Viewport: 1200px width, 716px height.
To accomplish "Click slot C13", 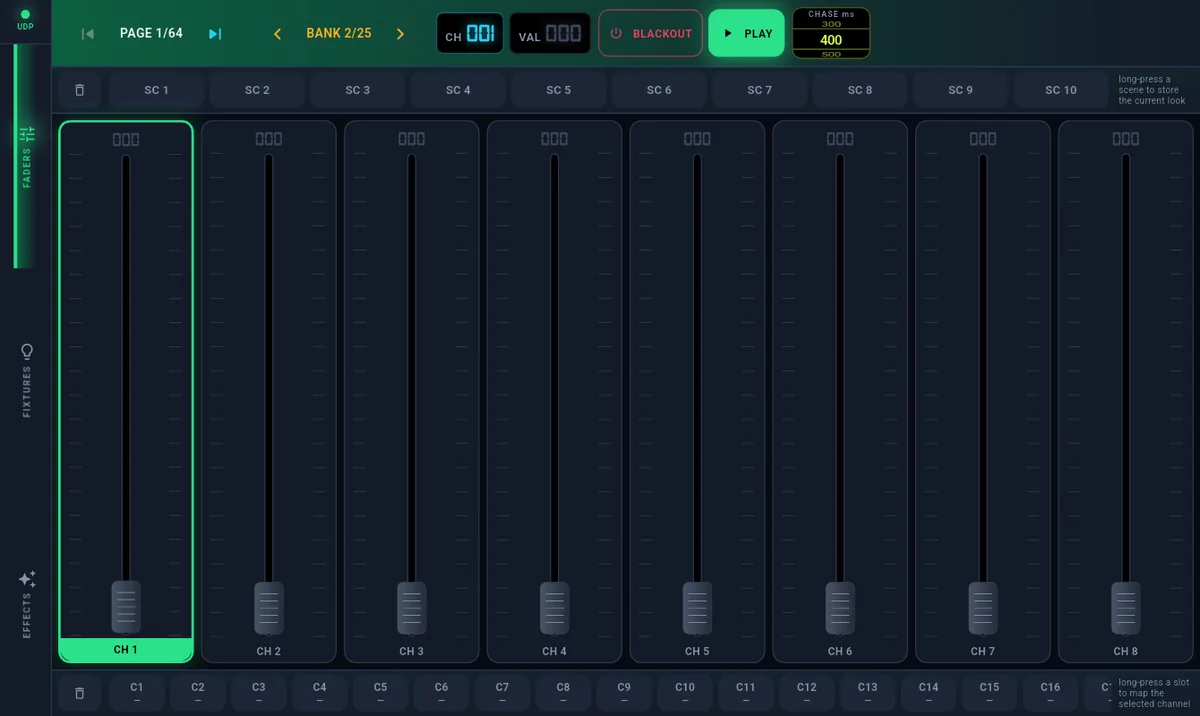I will tap(868, 693).
